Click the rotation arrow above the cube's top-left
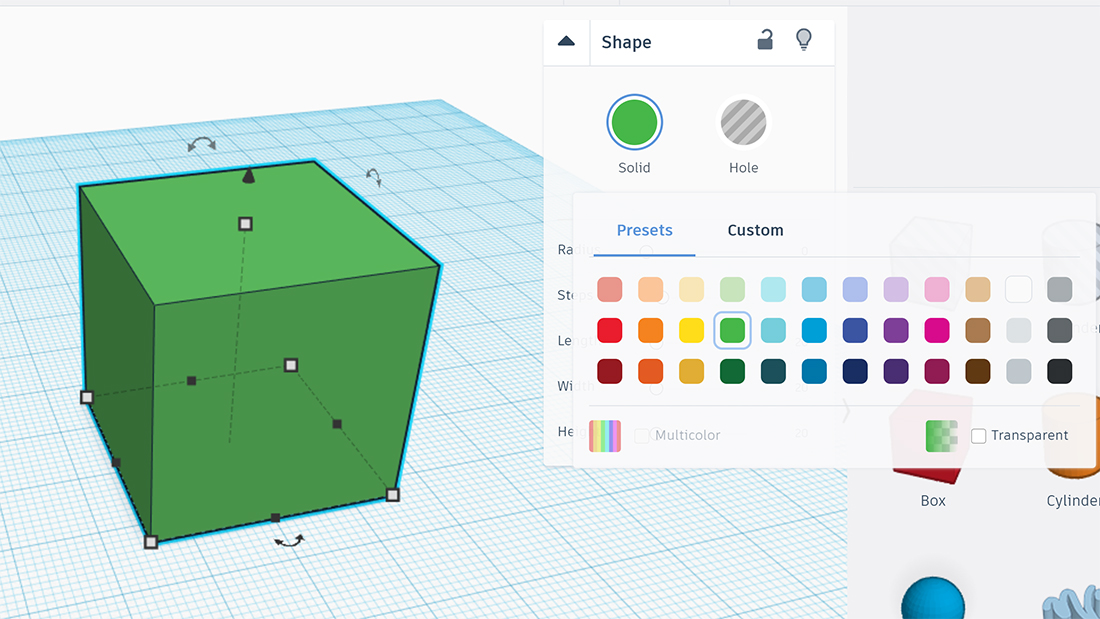This screenshot has height=619, width=1100. pos(202,145)
